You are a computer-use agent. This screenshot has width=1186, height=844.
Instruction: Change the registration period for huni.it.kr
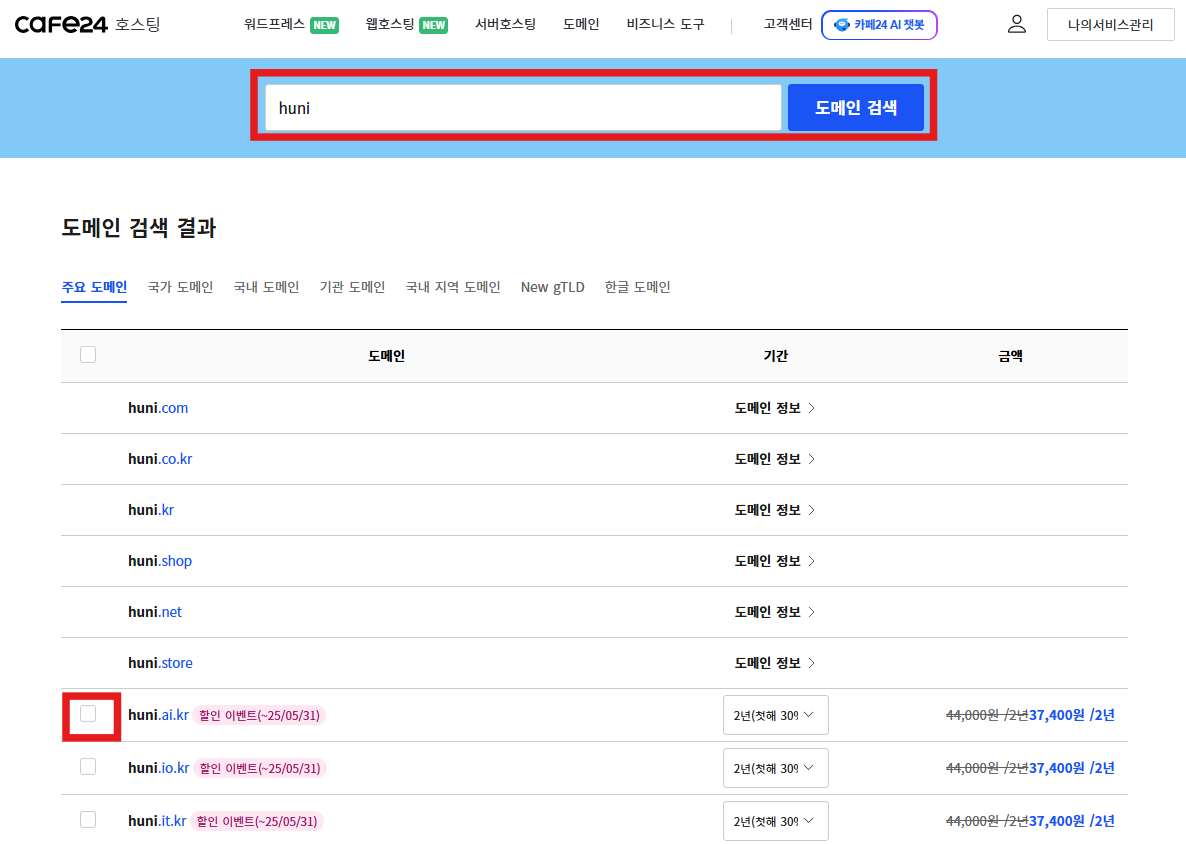coord(776,820)
